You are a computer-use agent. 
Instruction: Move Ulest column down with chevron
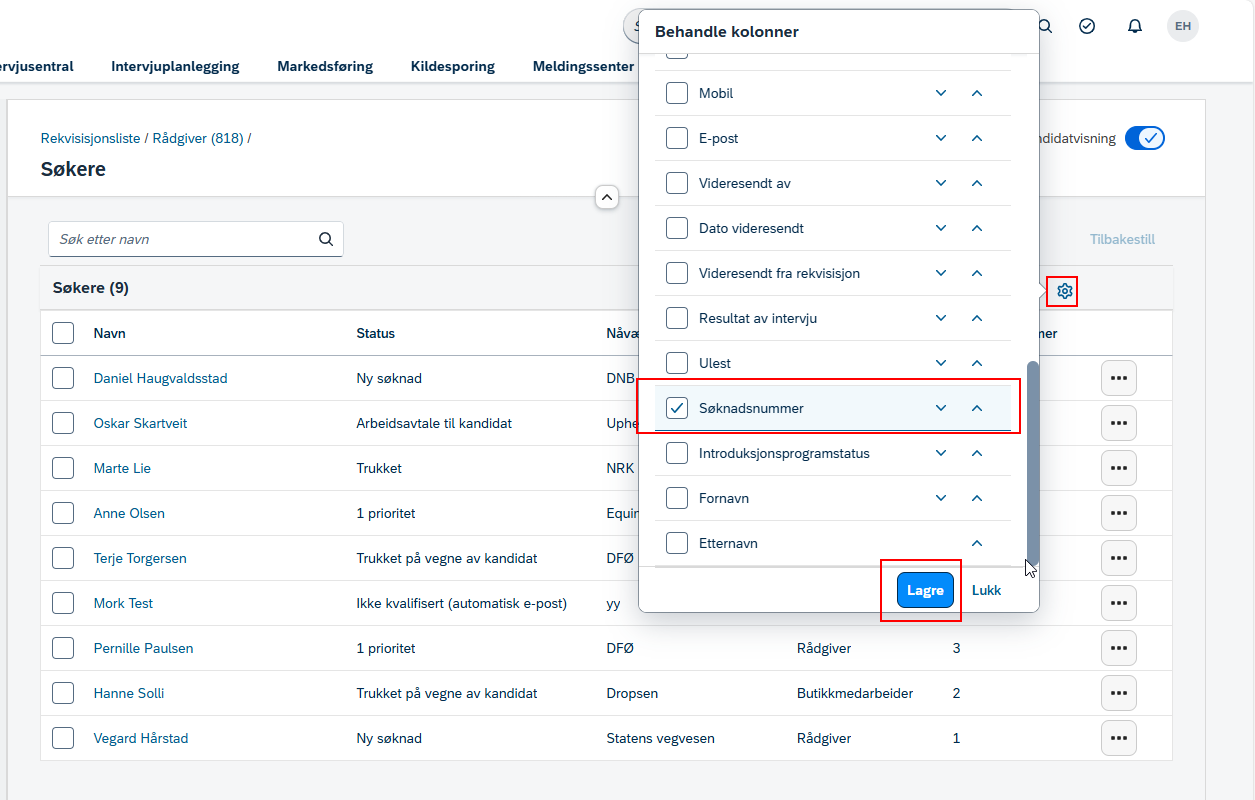[941, 363]
